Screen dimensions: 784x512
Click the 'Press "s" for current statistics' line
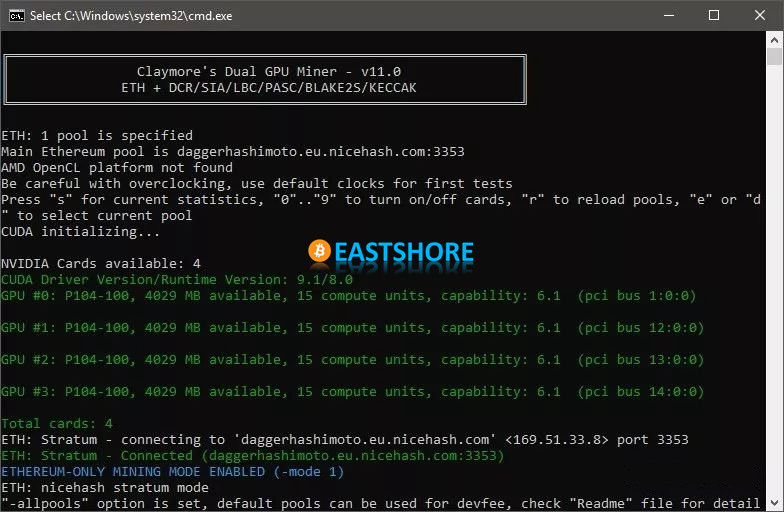[x=381, y=200]
